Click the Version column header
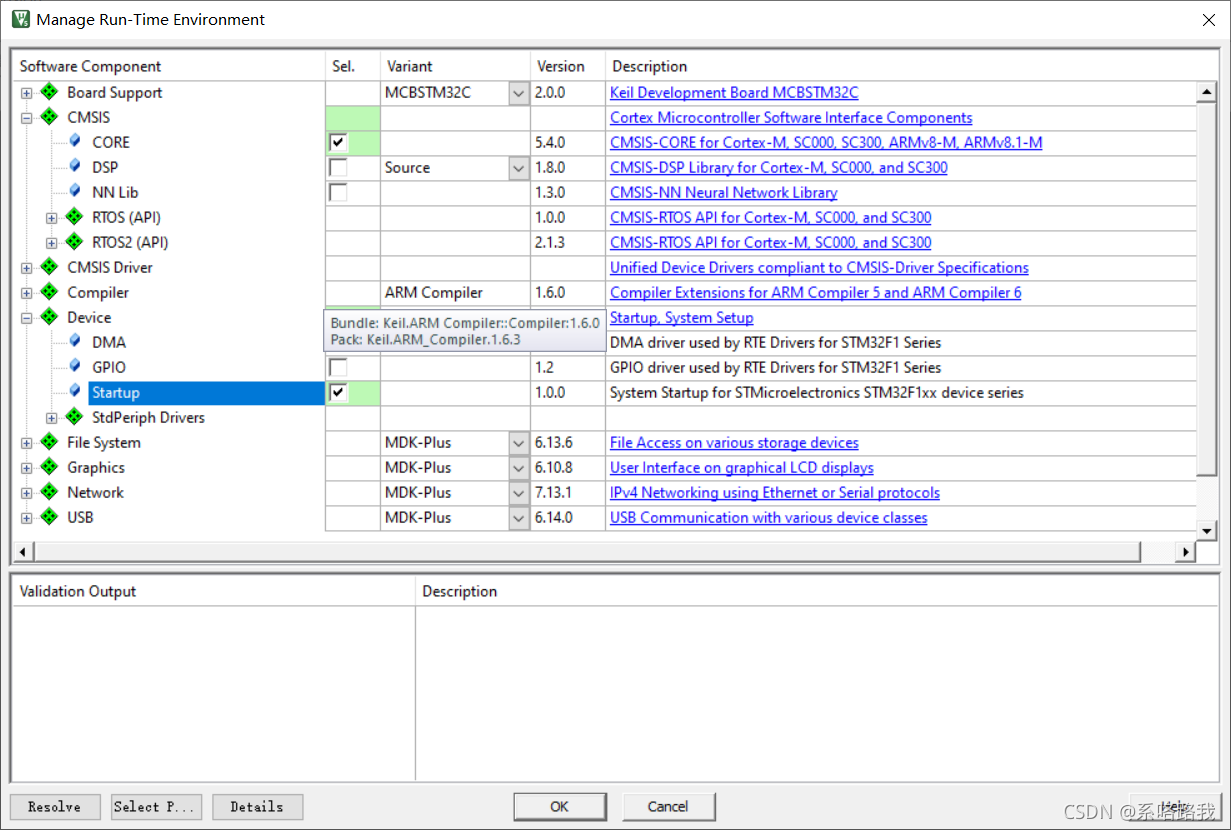Viewport: 1231px width, 830px height. coord(568,66)
